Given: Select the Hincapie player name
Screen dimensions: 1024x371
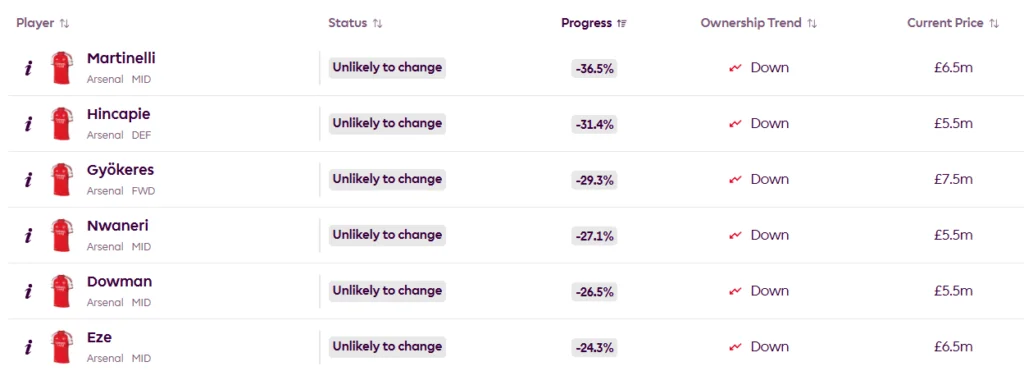Looking at the screenshot, I should click(x=118, y=114).
